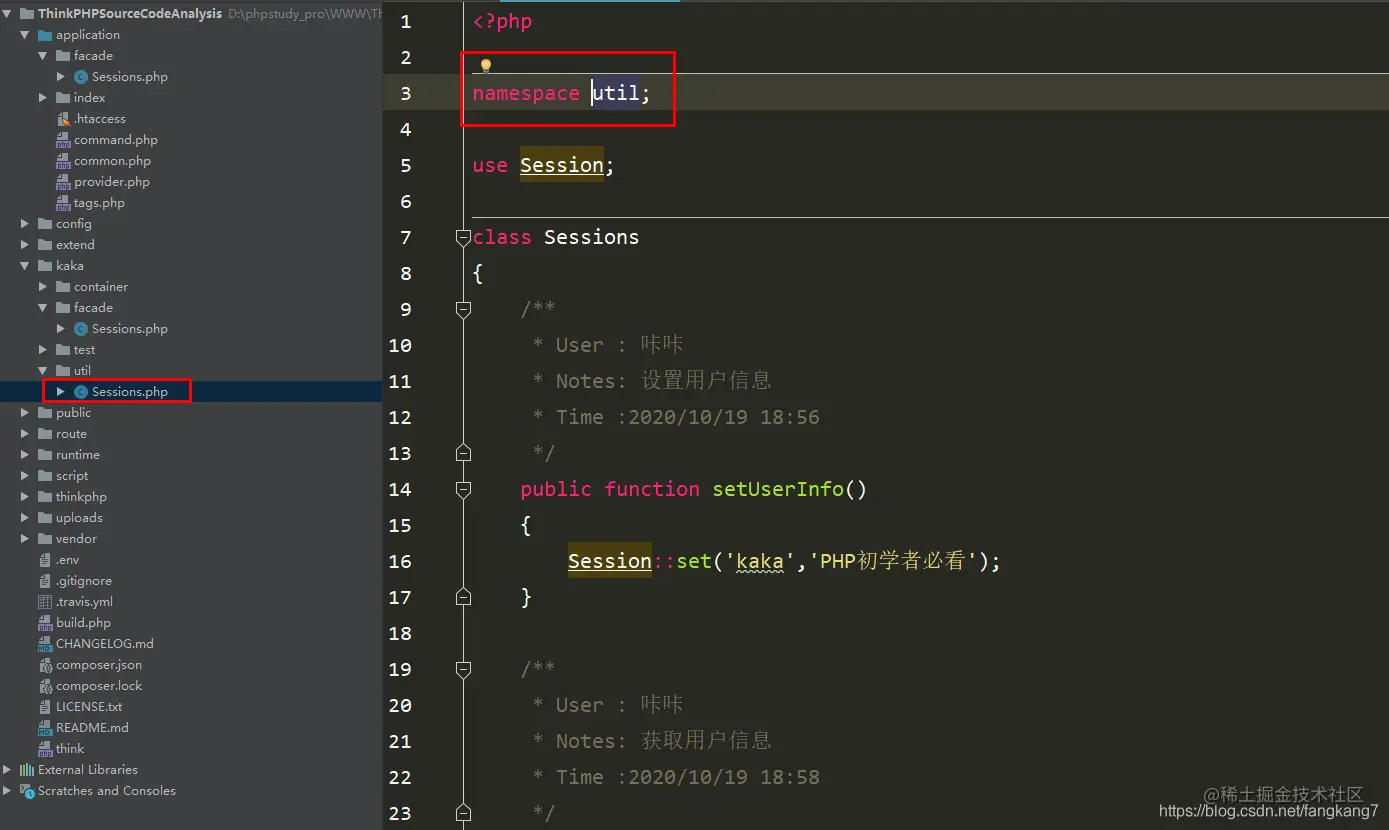Click the 'Time :2020/10/19 18:56' comment on line 12
This screenshot has width=1389, height=830.
(687, 417)
